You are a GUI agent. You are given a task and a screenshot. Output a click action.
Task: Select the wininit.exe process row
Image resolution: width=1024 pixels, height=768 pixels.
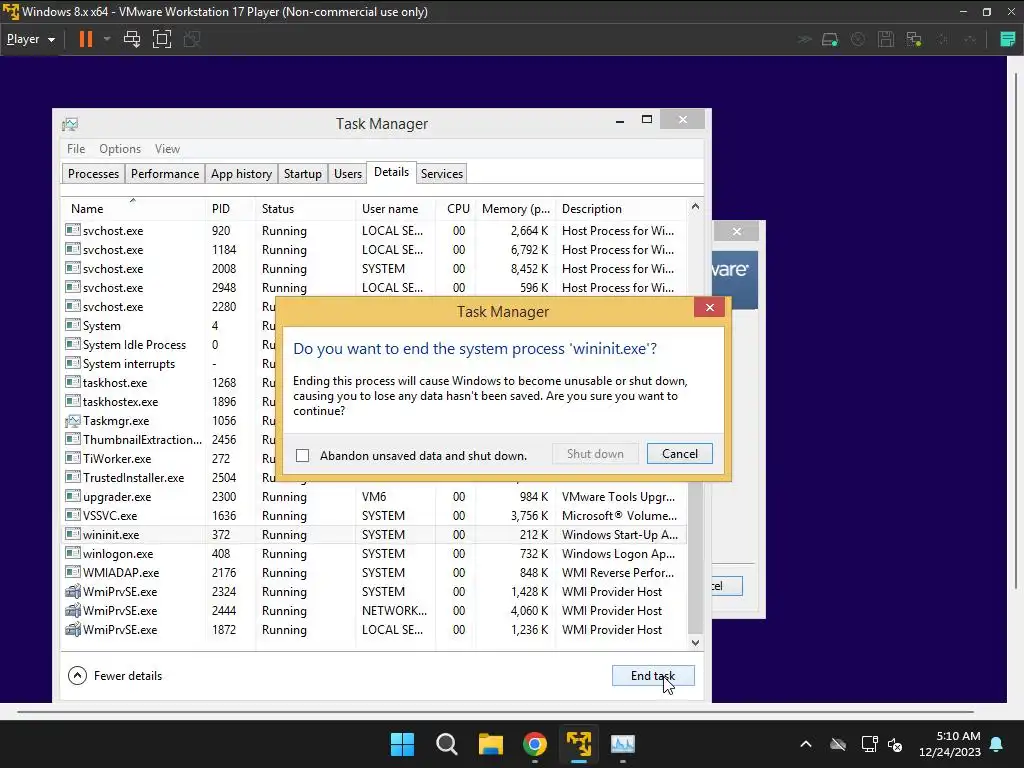pyautogui.click(x=374, y=534)
